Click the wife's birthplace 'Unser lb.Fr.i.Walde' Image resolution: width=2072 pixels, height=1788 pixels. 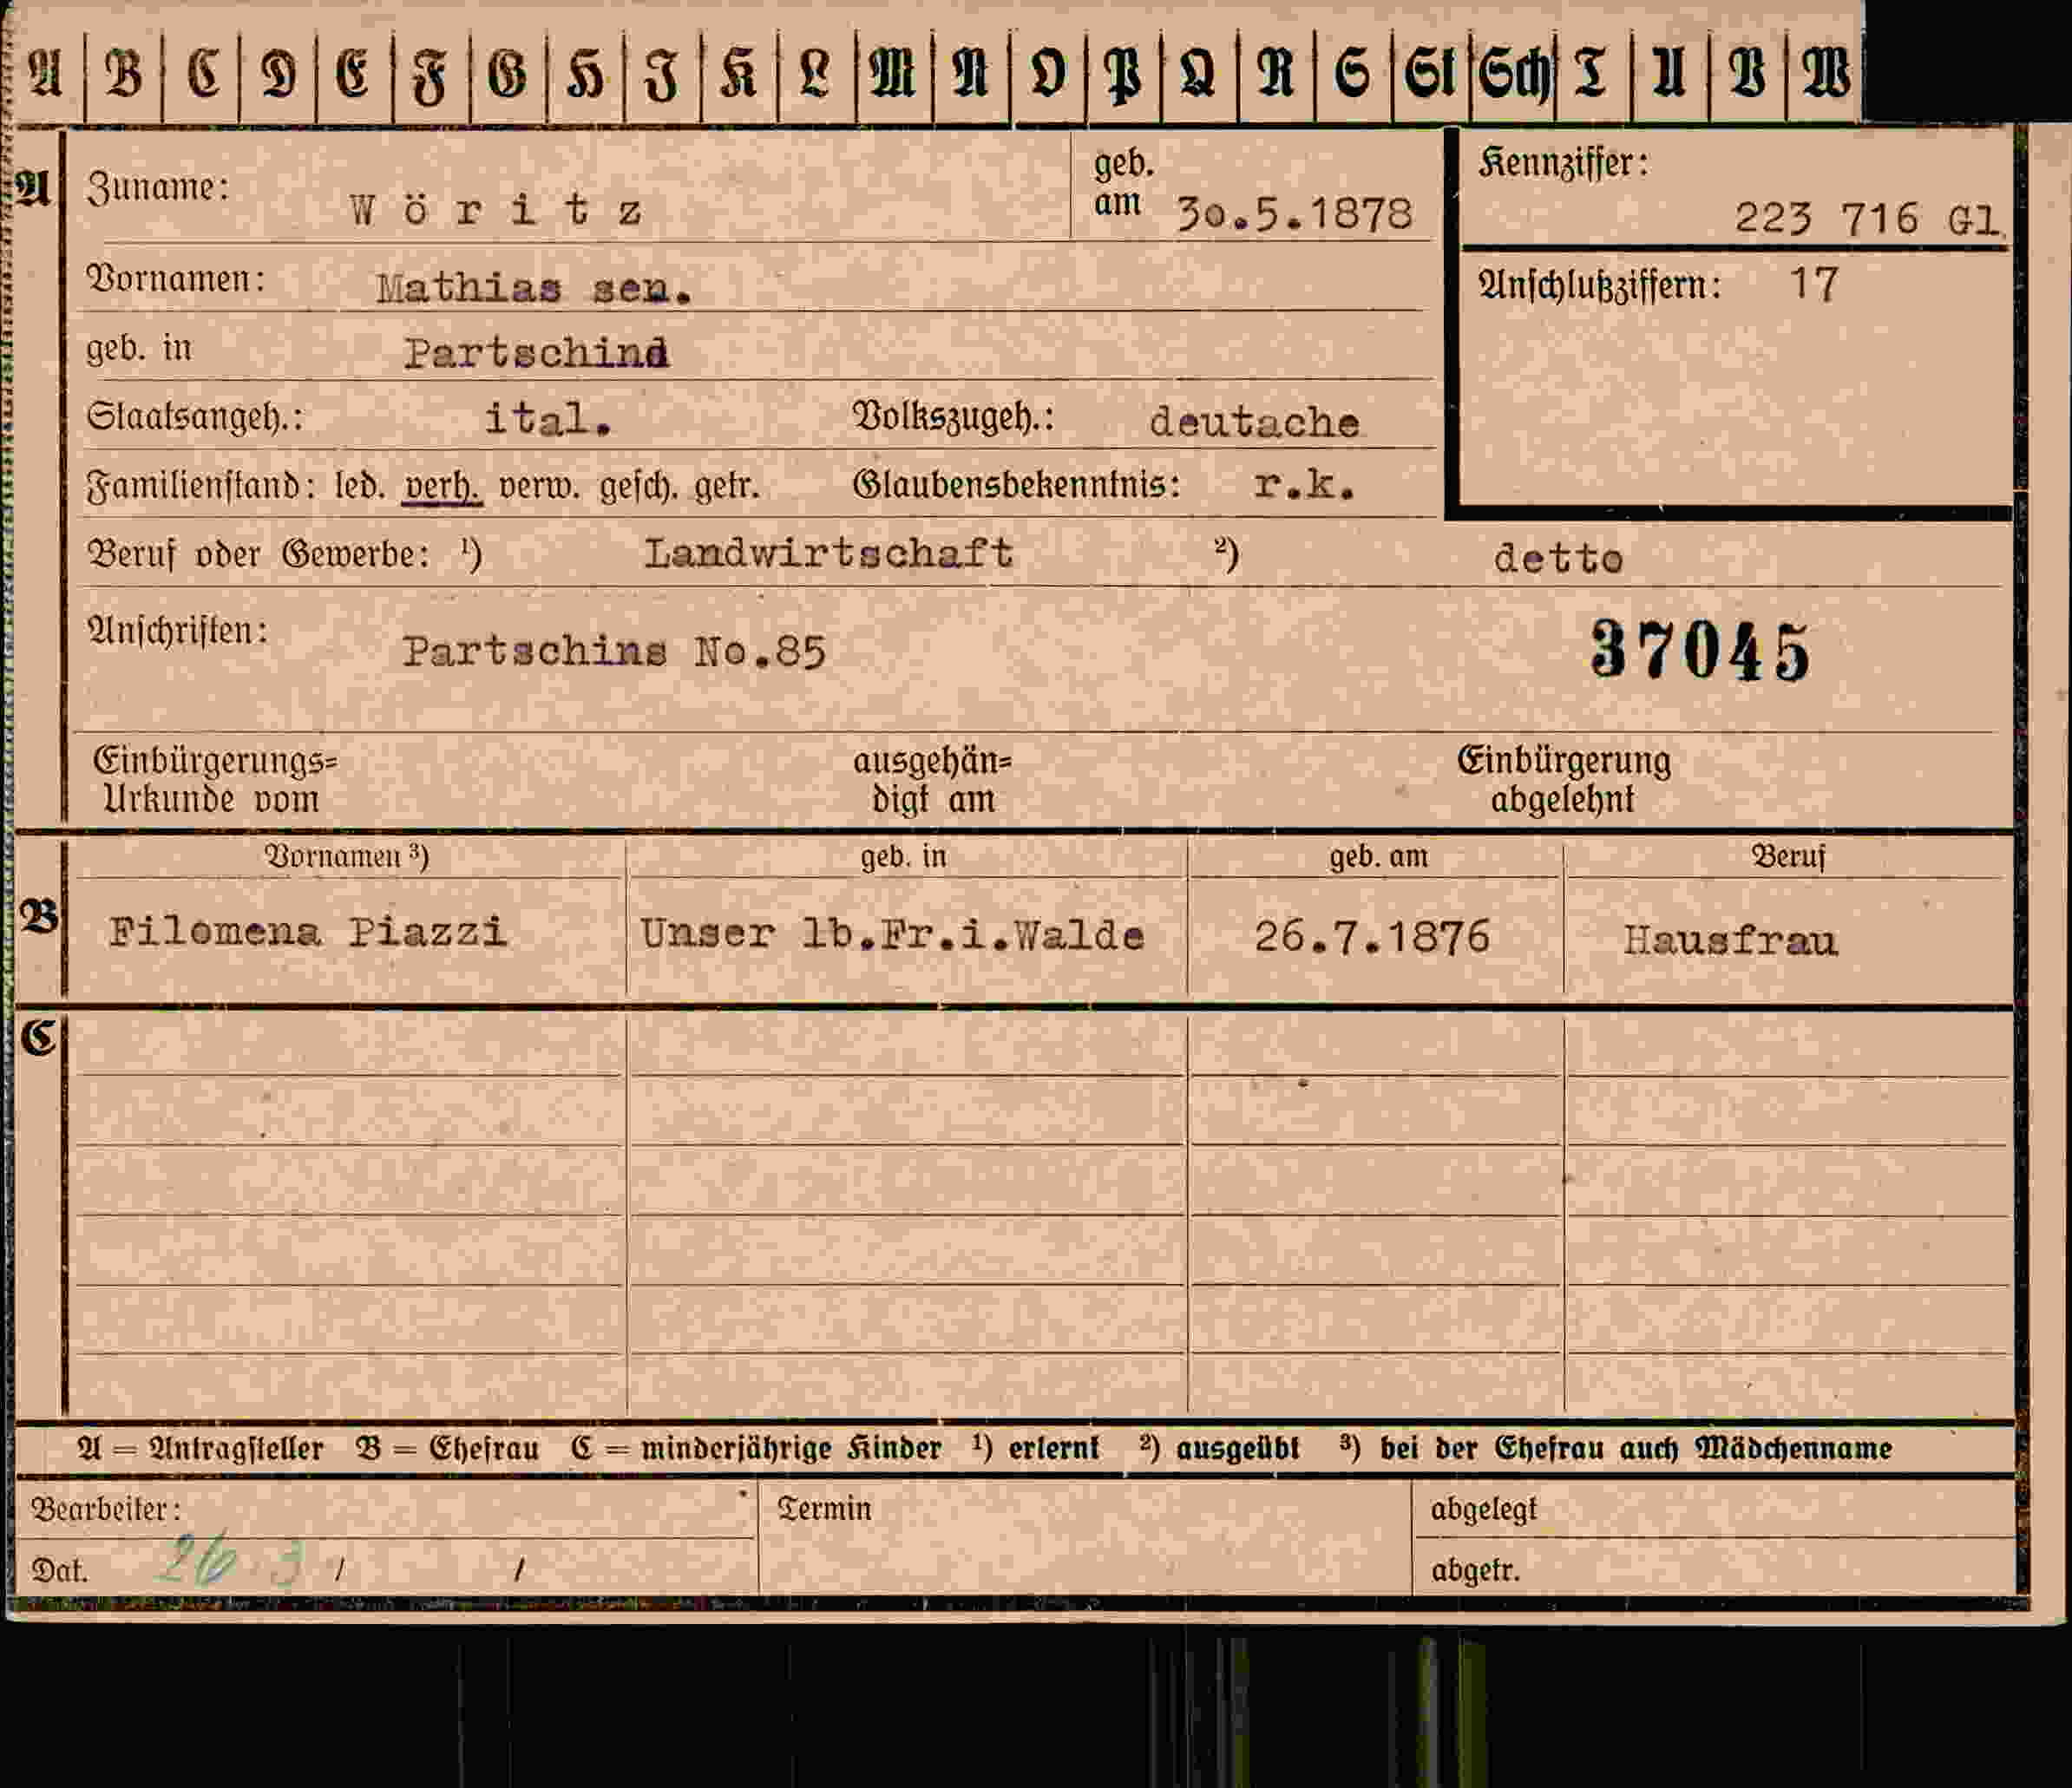(892, 935)
